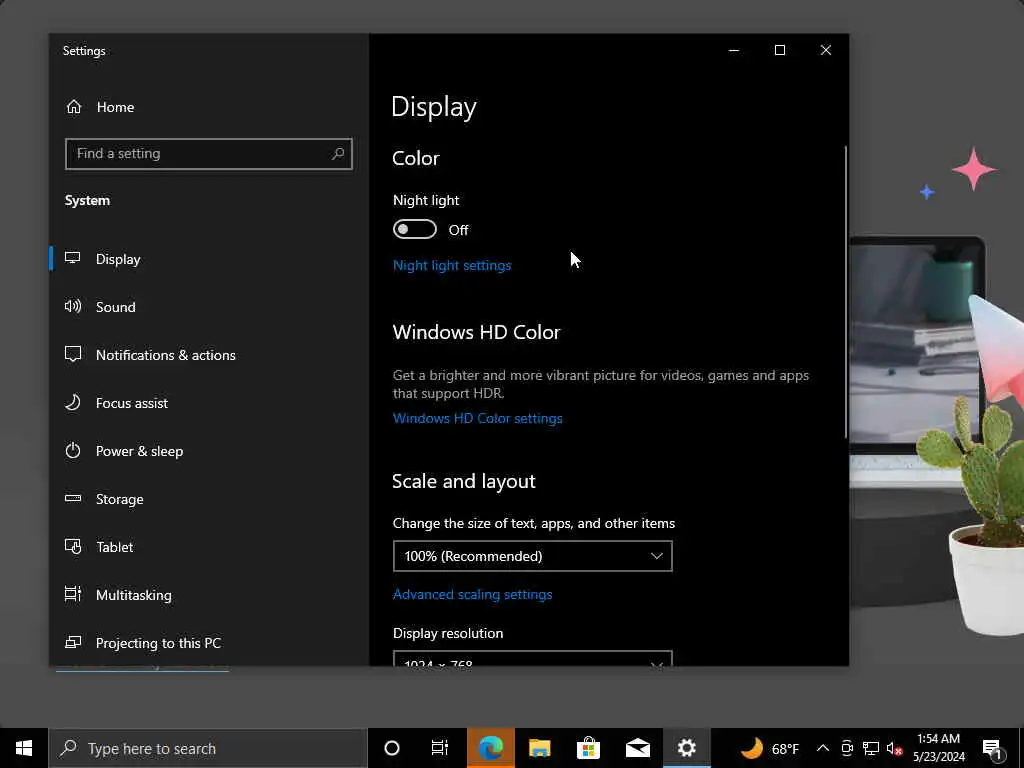Maximize the Settings window

(780, 50)
